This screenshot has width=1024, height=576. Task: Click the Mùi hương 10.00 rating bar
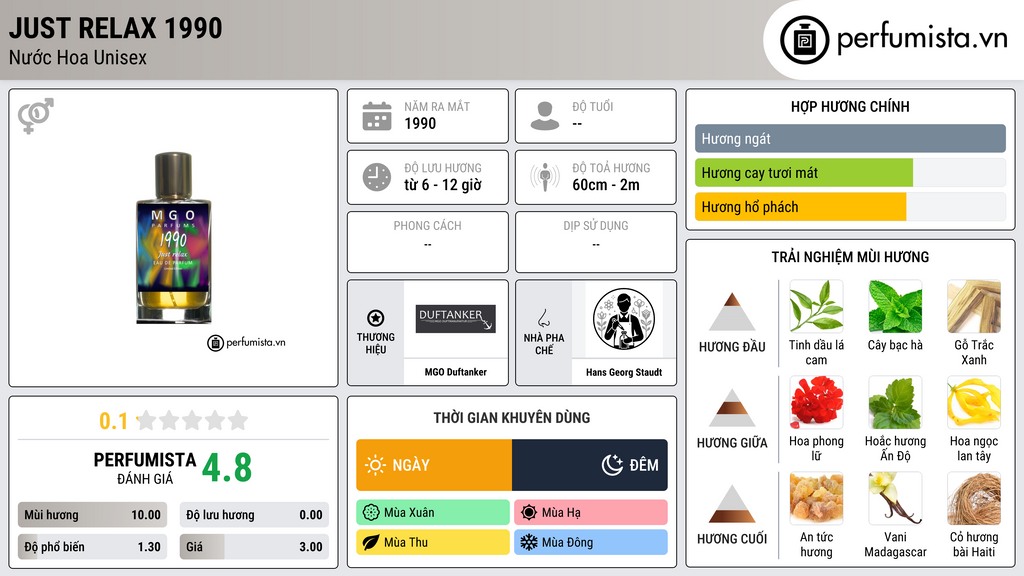coord(92,515)
